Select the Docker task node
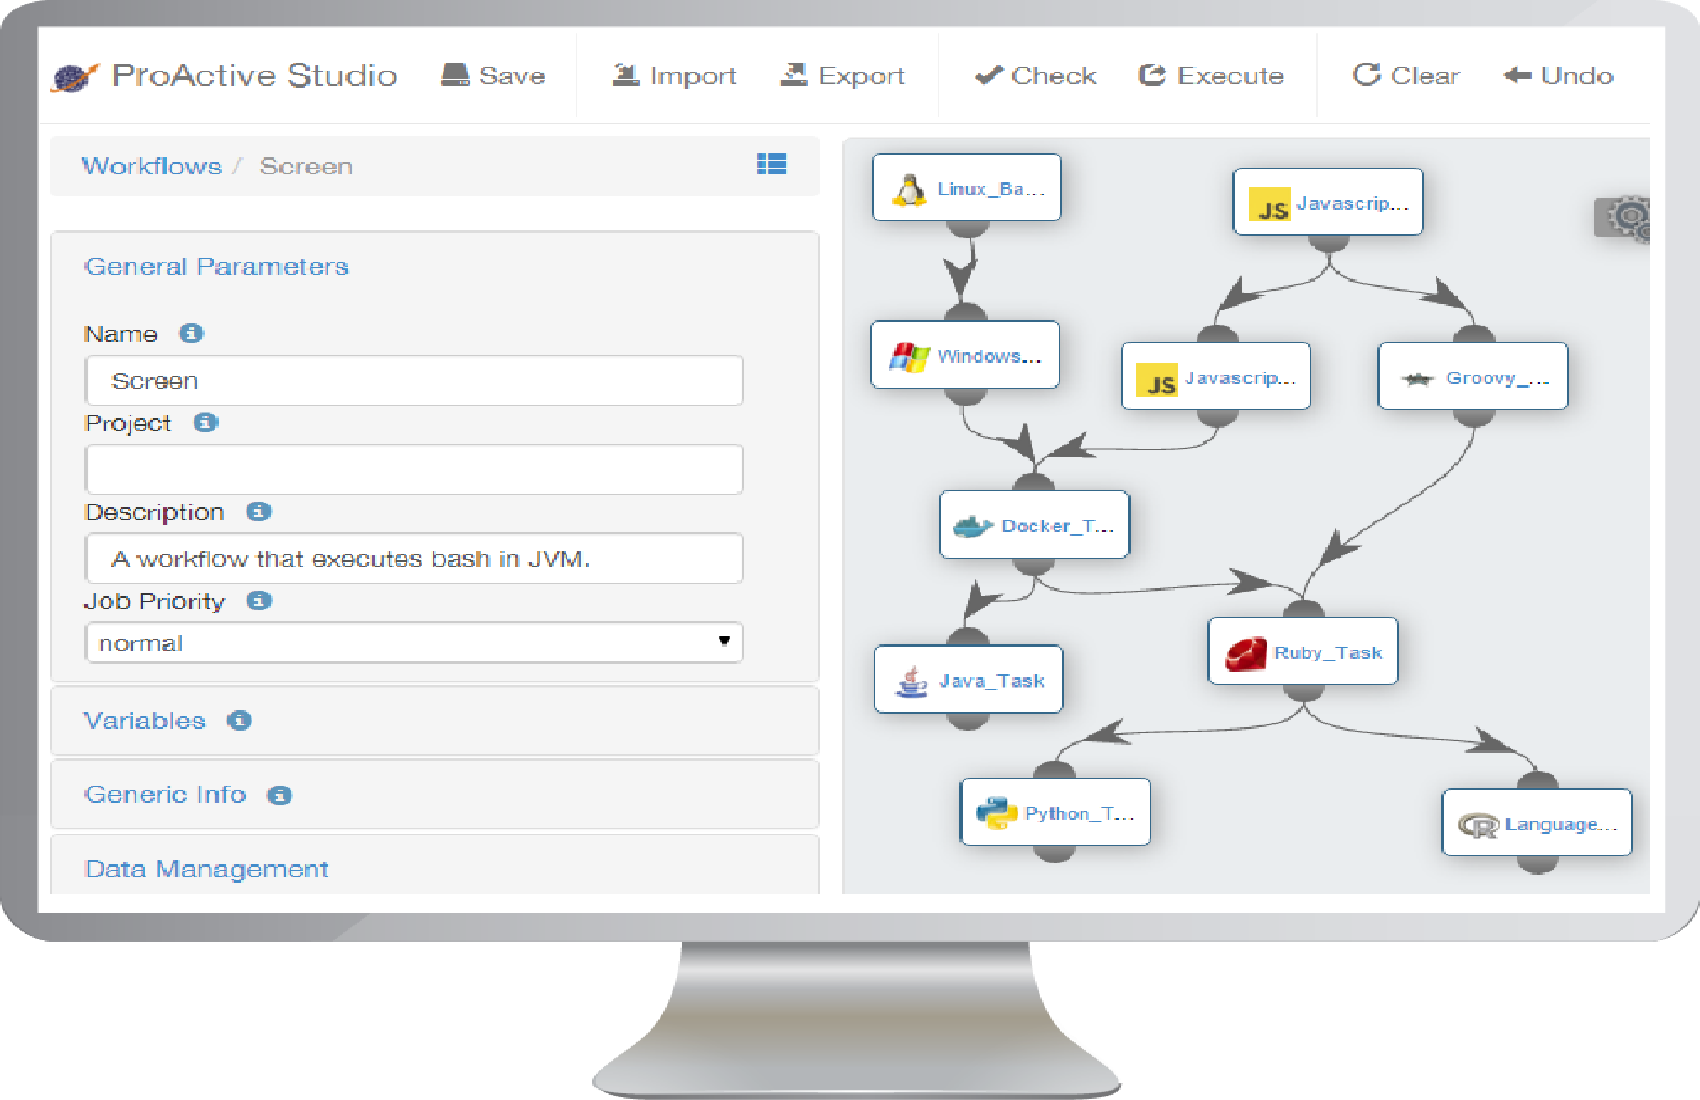The height and width of the screenshot is (1100, 1700). [x=1035, y=524]
